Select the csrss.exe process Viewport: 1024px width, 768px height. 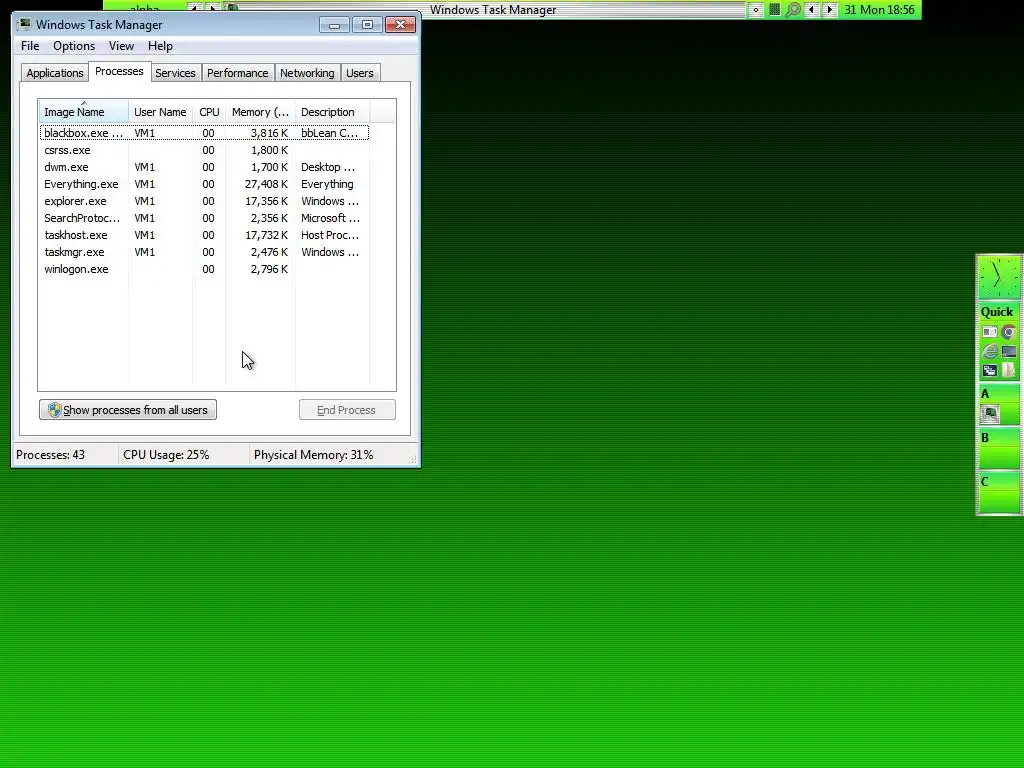tap(204, 150)
